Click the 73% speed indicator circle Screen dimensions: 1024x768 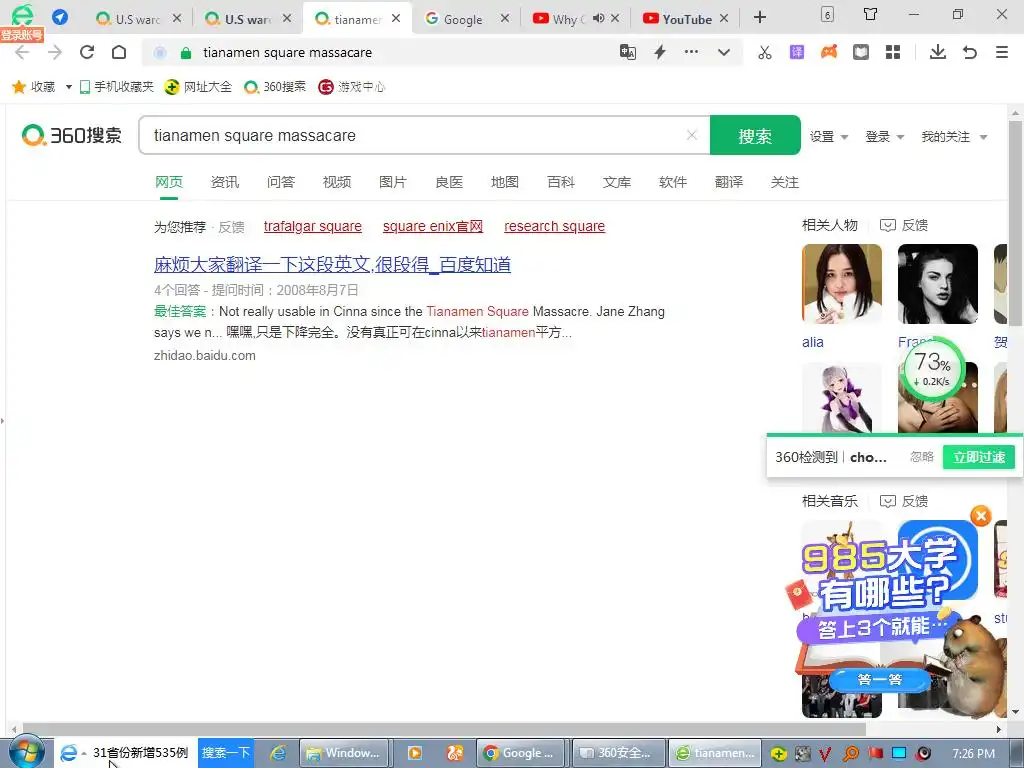point(932,369)
